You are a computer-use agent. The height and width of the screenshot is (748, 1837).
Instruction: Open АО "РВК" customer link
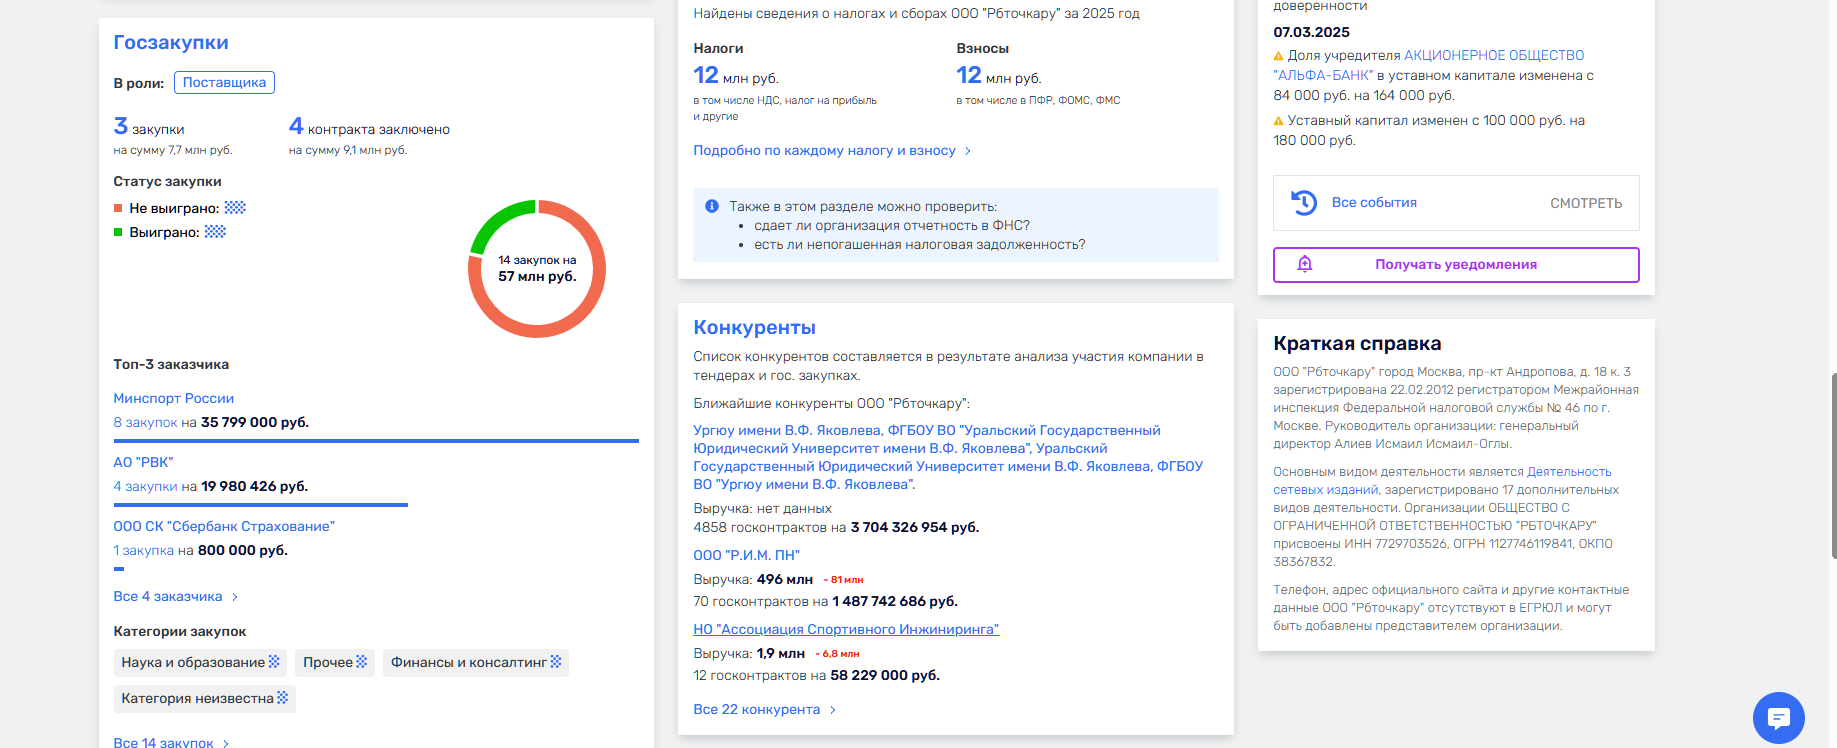click(x=143, y=462)
